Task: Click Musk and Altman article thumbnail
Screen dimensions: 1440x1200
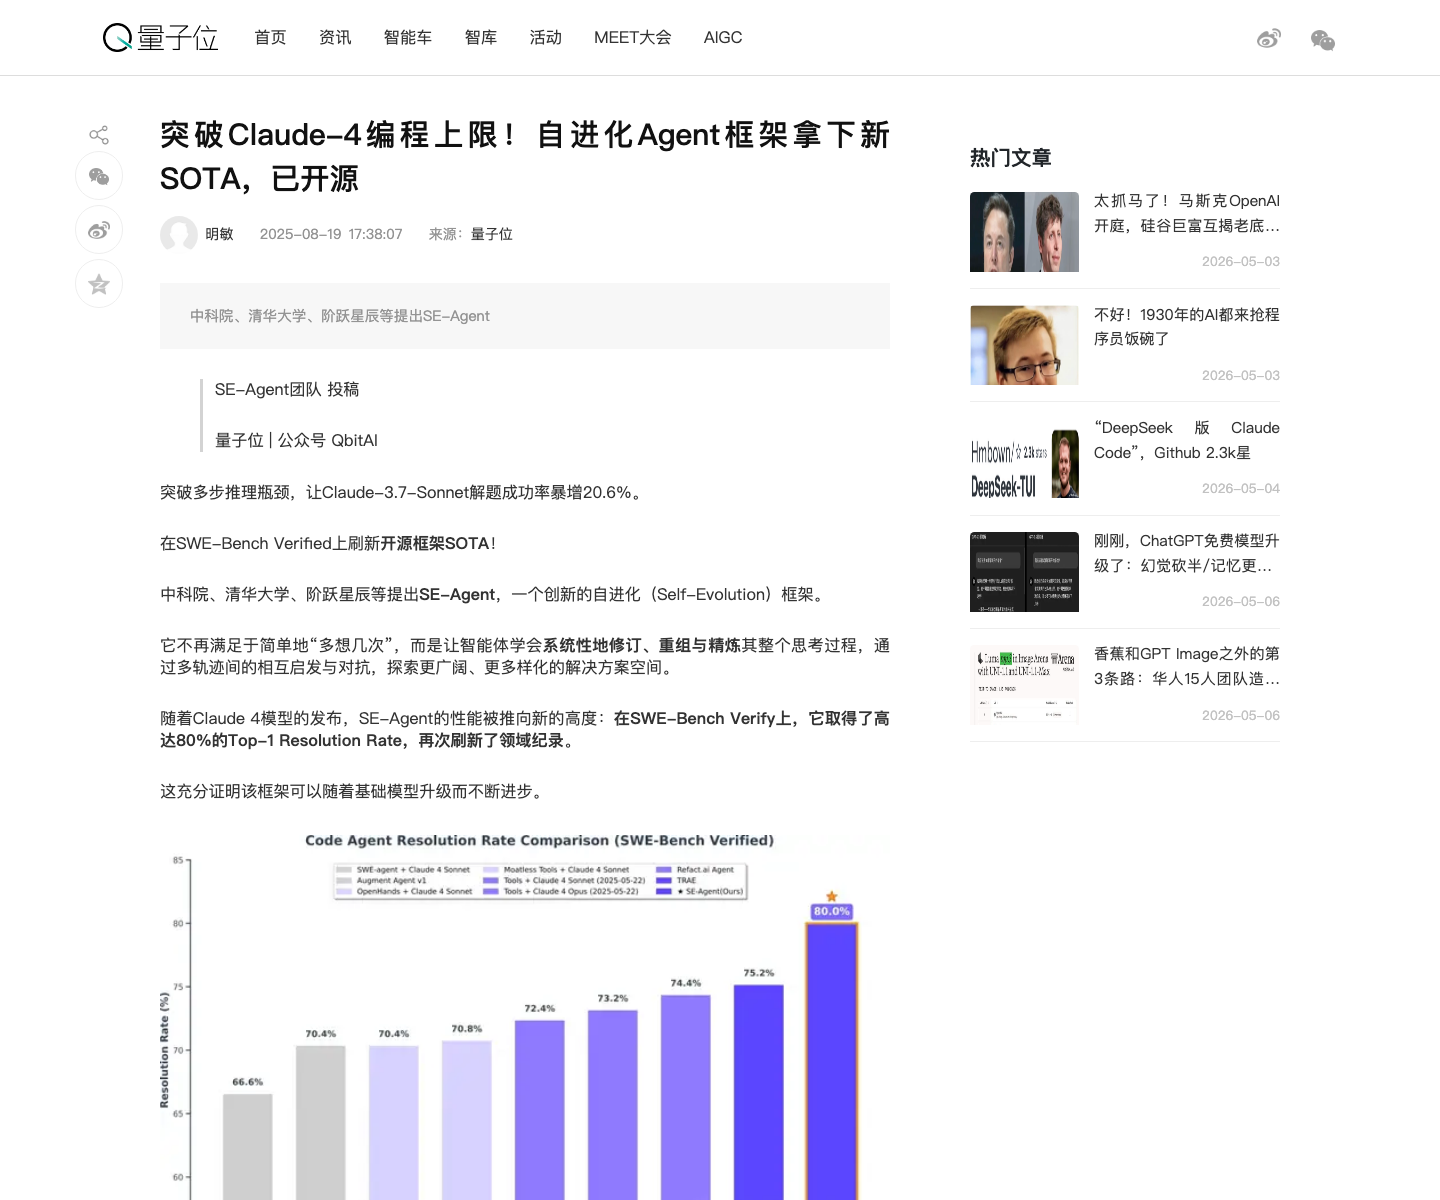Action: (1024, 232)
